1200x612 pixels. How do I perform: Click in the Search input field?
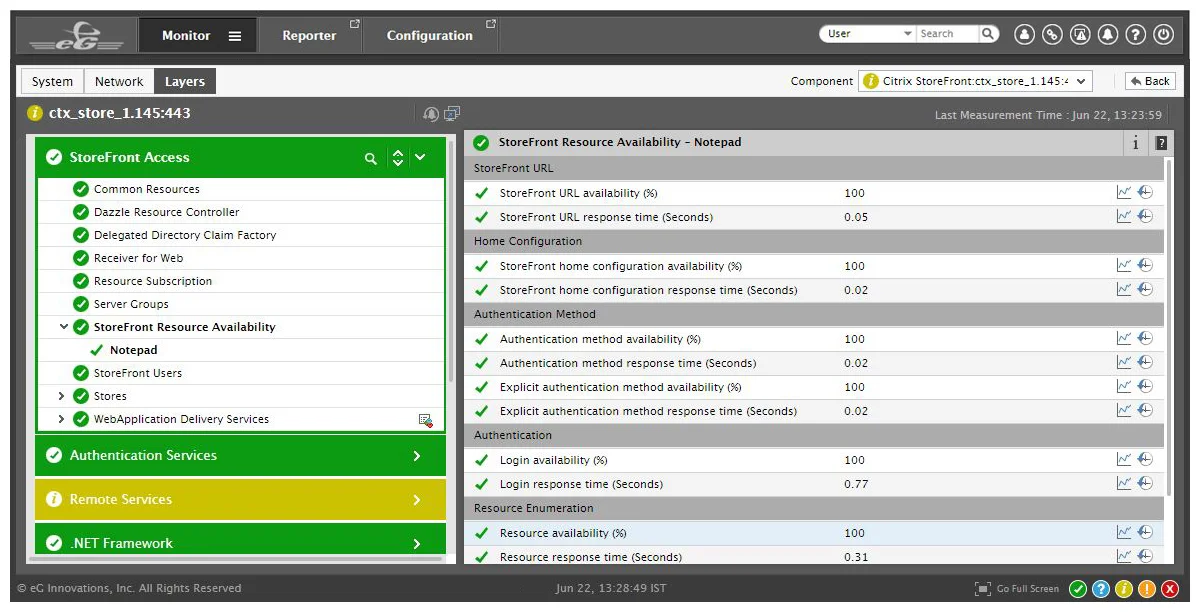coord(947,34)
